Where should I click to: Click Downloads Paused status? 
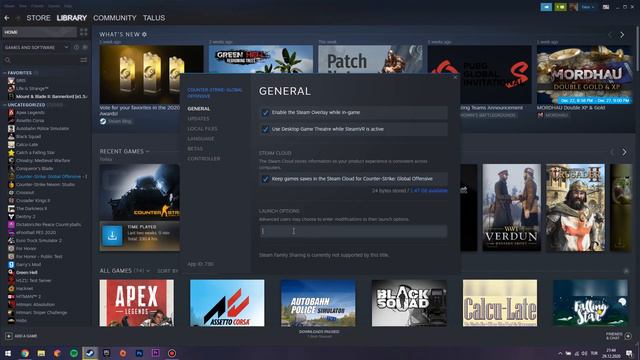tap(319, 332)
